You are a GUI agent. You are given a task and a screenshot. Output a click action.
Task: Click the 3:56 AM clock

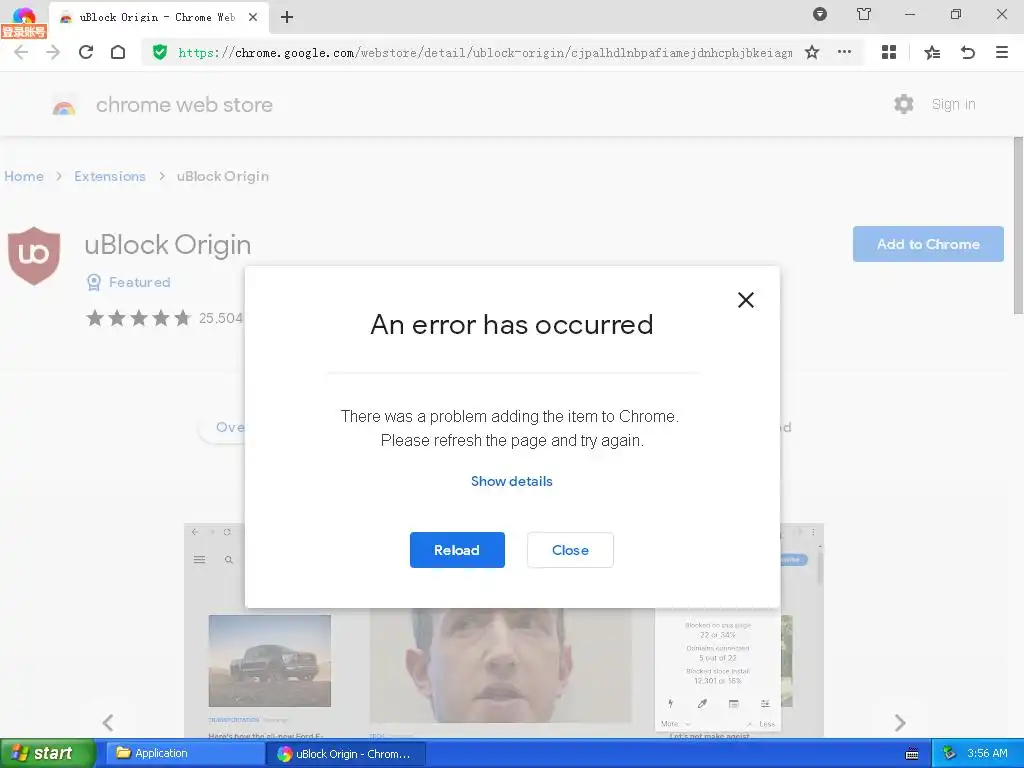[x=987, y=754]
